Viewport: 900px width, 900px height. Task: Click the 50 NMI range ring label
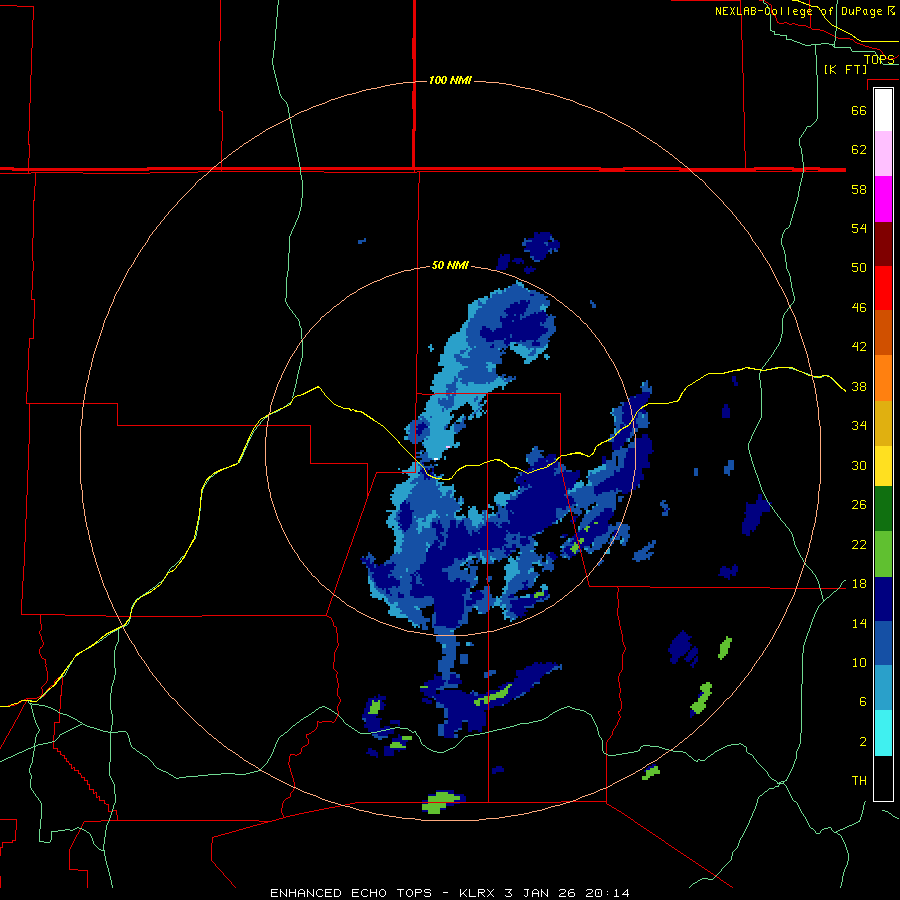click(450, 265)
